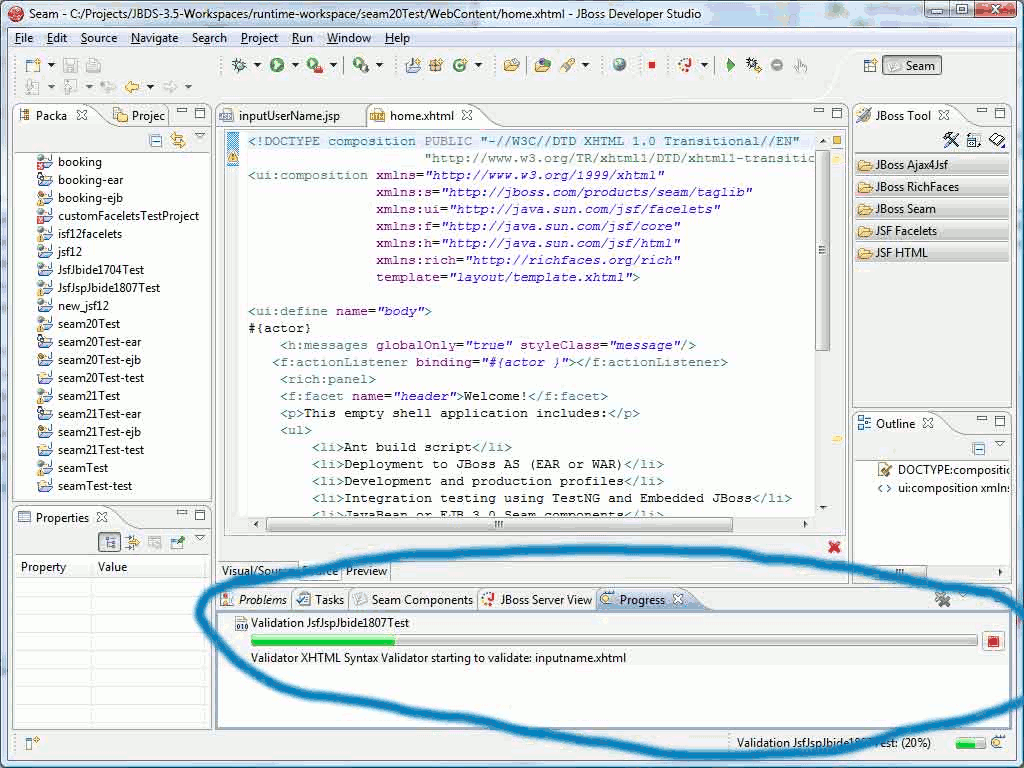Open the Outline view menu arrow
Viewport: 1024px width, 768px height.
click(x=1000, y=445)
